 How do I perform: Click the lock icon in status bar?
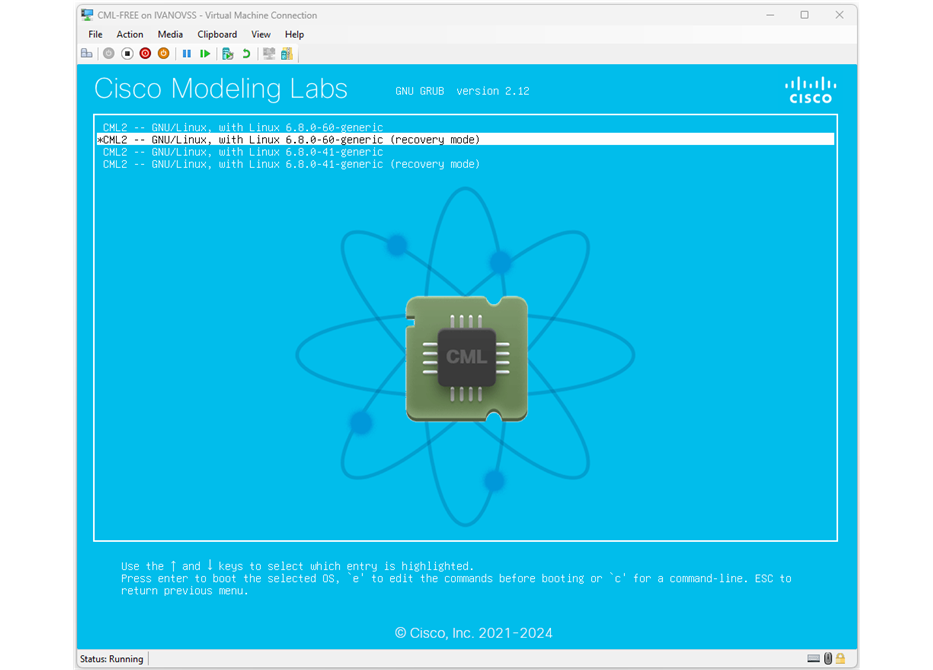click(840, 658)
